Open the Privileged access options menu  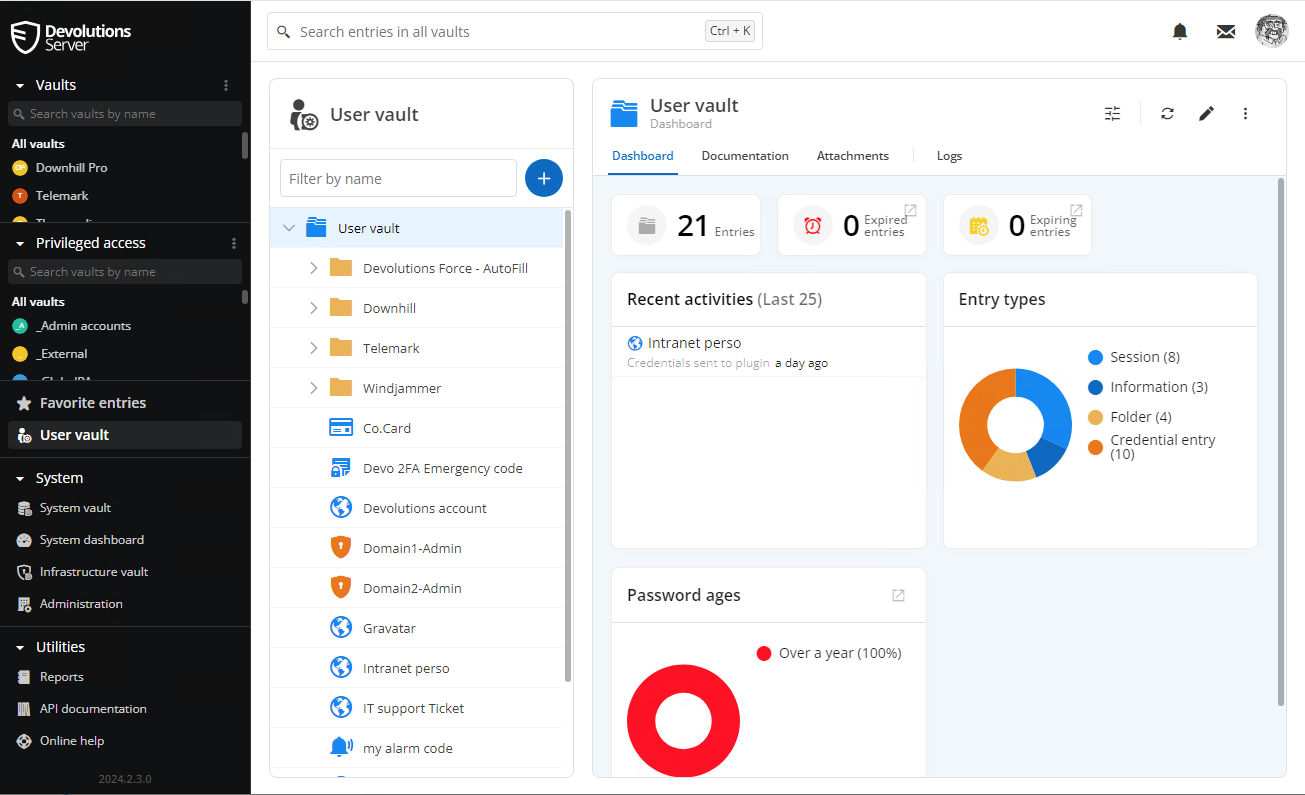click(x=234, y=243)
